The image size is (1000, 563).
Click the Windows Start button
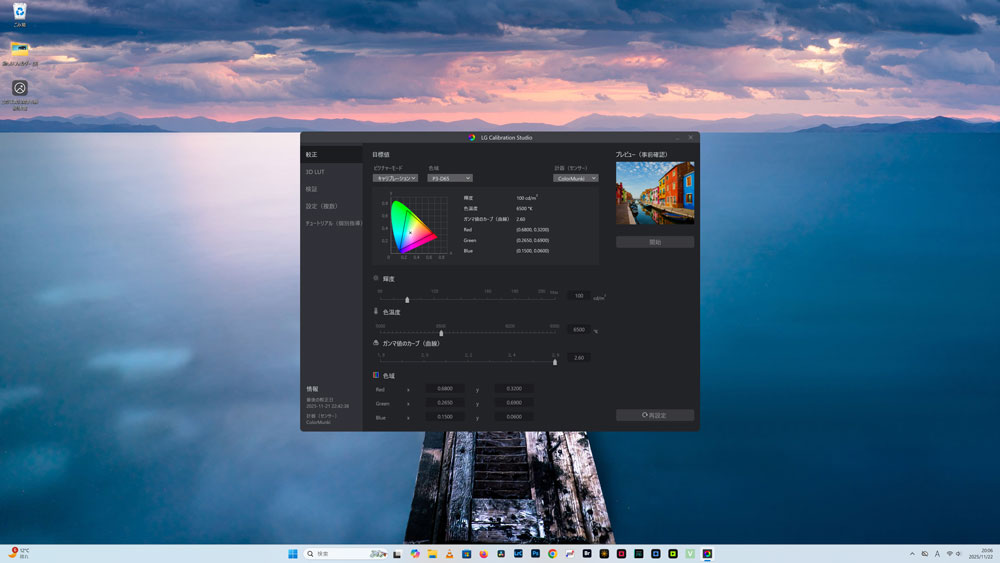(x=293, y=553)
